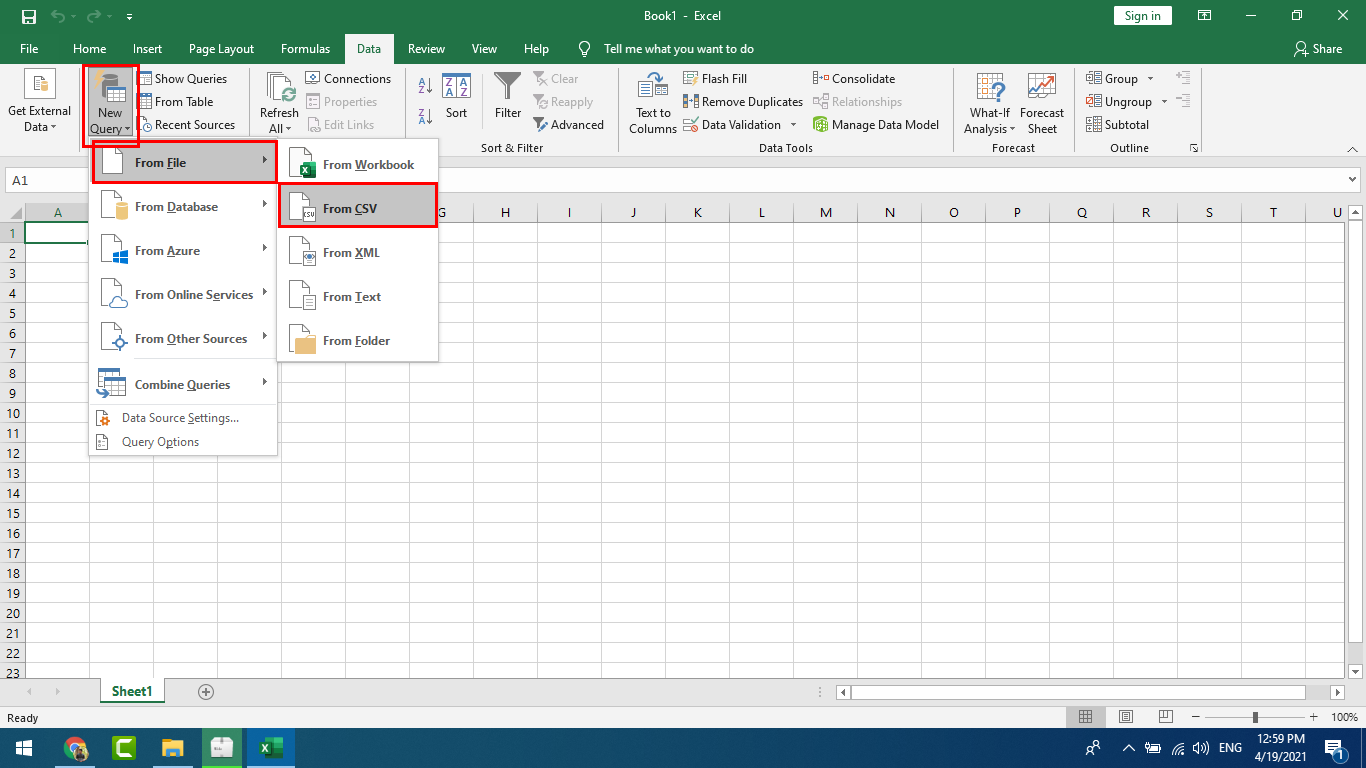The image size is (1366, 768).
Task: Click the Sign in button
Action: [1142, 16]
